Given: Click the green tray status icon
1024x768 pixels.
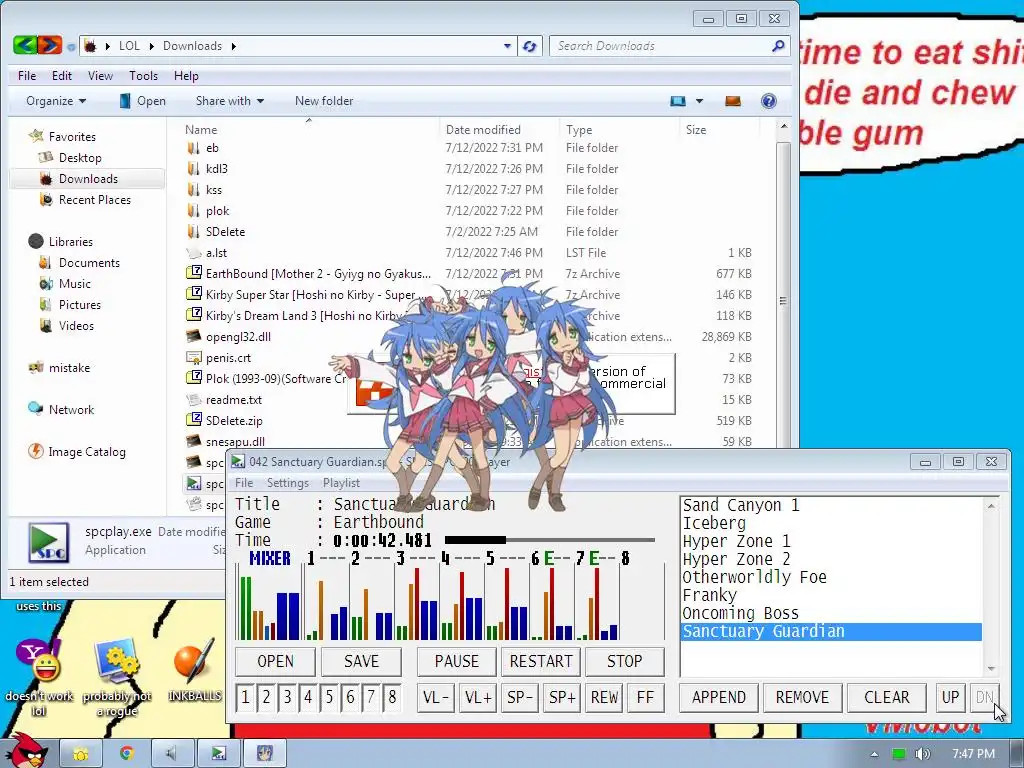Looking at the screenshot, I should 899,754.
